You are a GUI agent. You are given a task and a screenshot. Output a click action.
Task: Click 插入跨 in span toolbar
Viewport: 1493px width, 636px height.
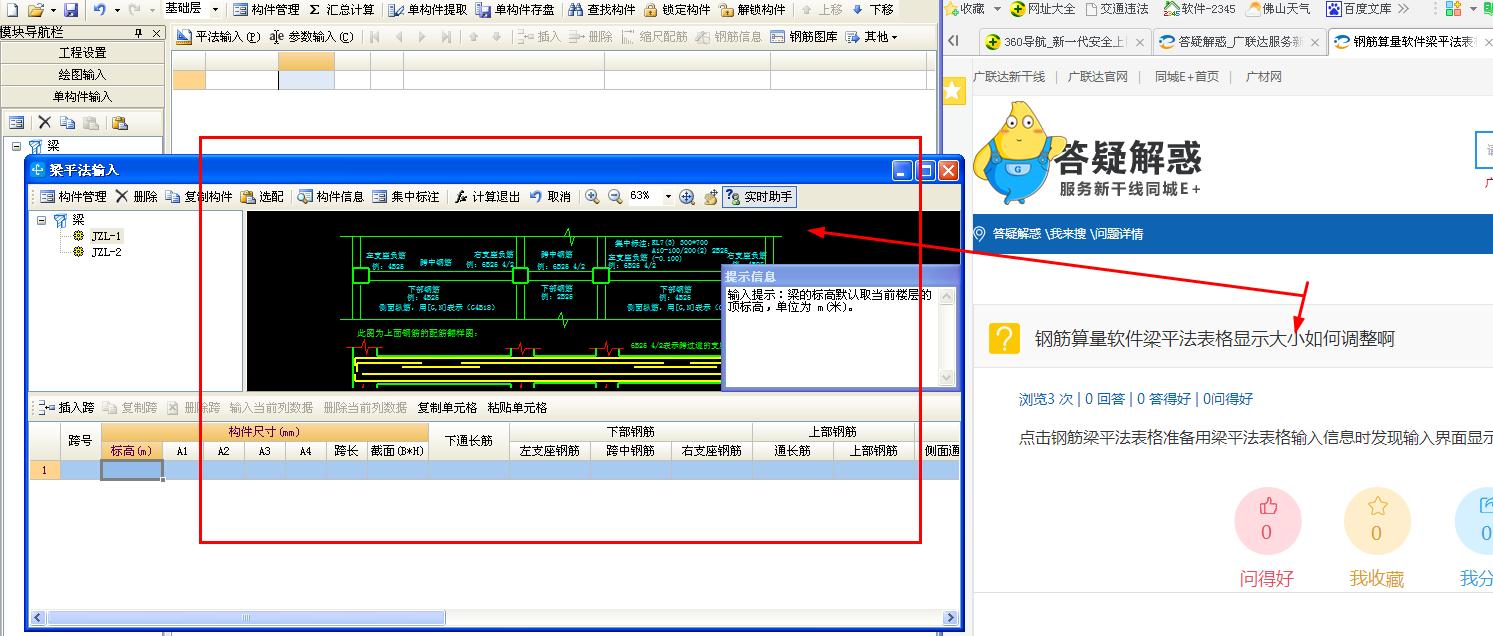pos(67,408)
